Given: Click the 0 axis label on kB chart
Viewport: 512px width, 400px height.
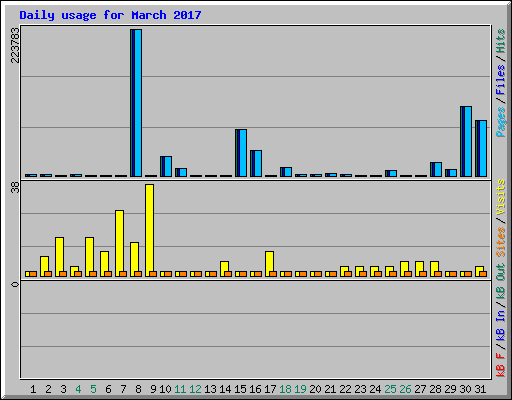Looking at the screenshot, I should pyautogui.click(x=15, y=284).
